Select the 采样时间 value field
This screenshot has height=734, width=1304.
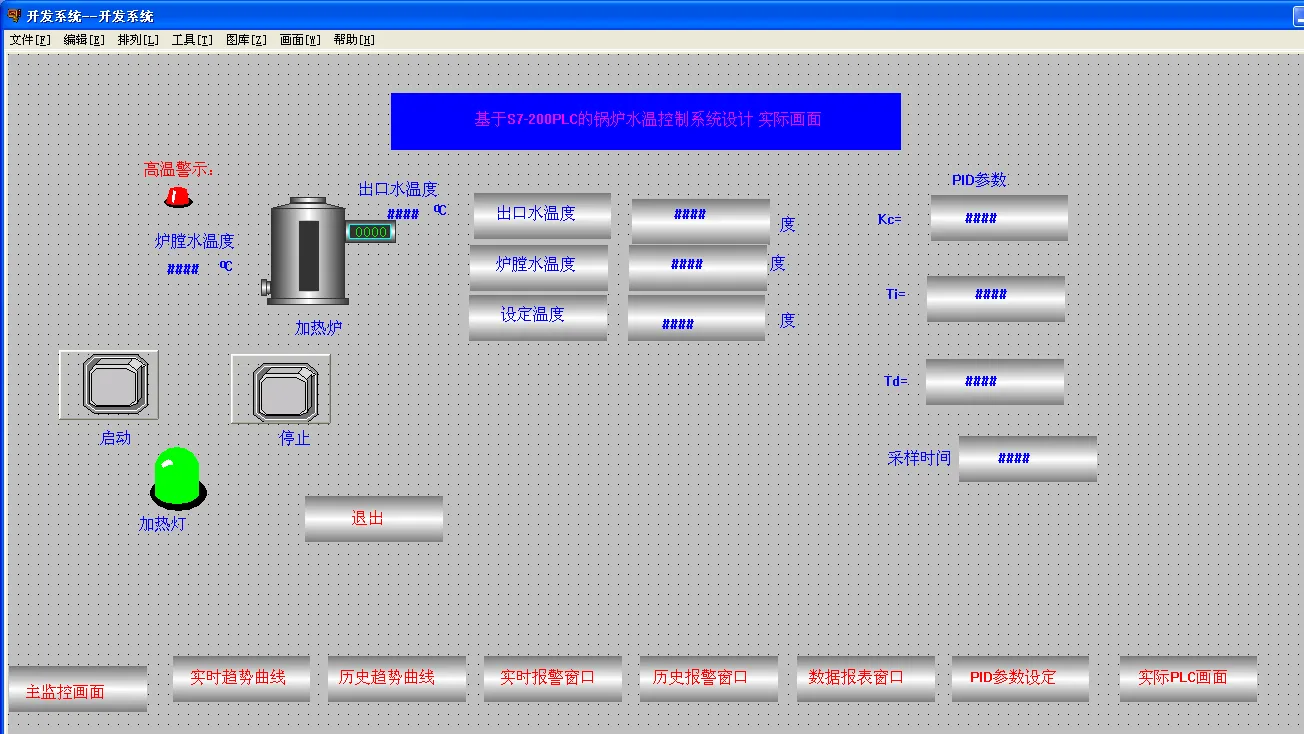point(1028,459)
